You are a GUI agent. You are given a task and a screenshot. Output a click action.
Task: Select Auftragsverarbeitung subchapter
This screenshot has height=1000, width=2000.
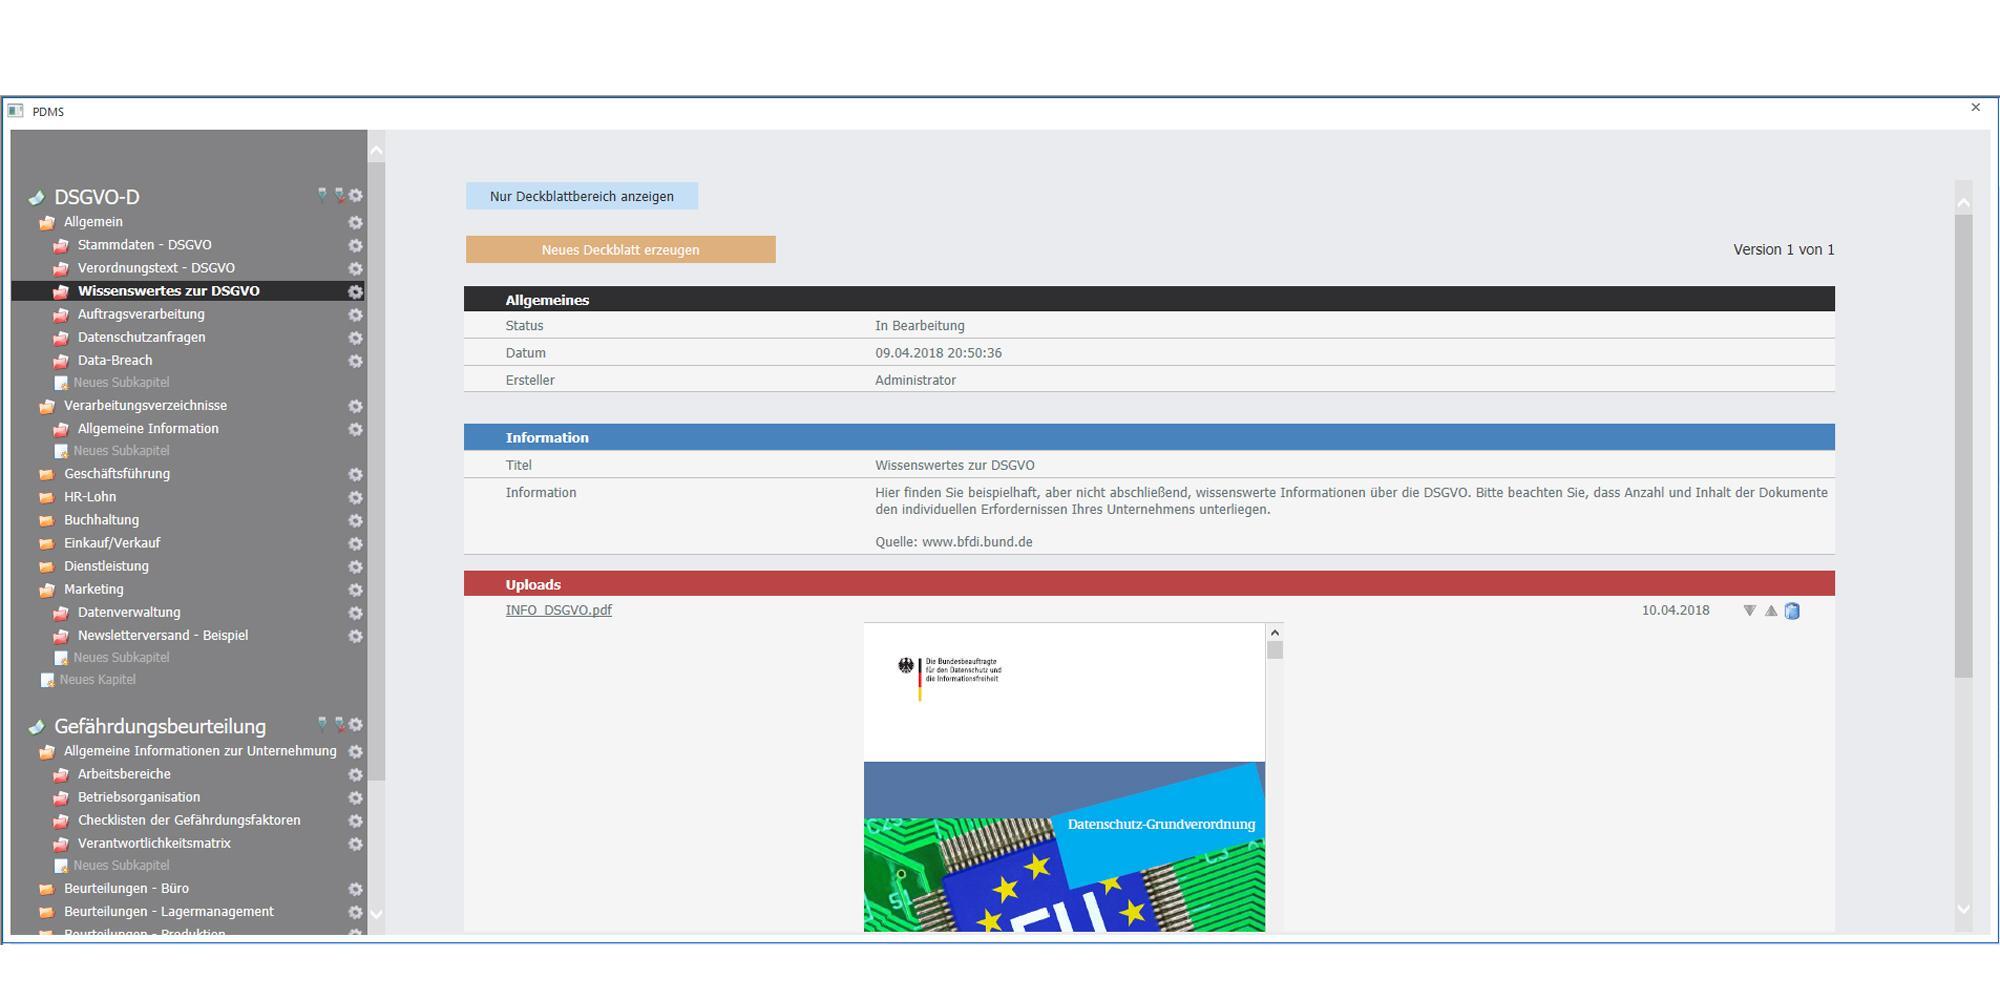(x=141, y=314)
